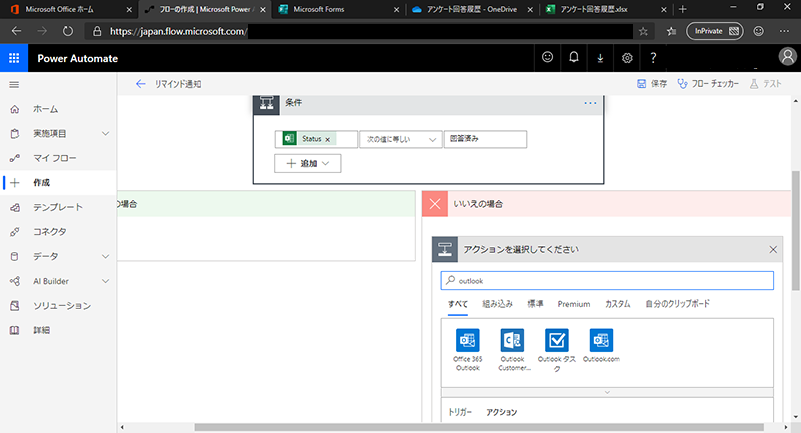Switch to the Premium filter tab

574,304
